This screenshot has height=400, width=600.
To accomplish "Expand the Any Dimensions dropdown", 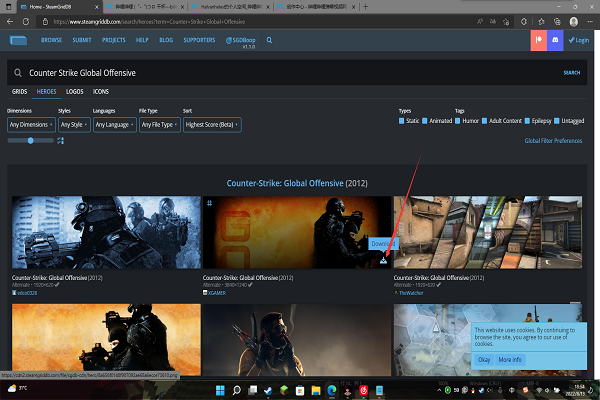I will tap(30, 124).
